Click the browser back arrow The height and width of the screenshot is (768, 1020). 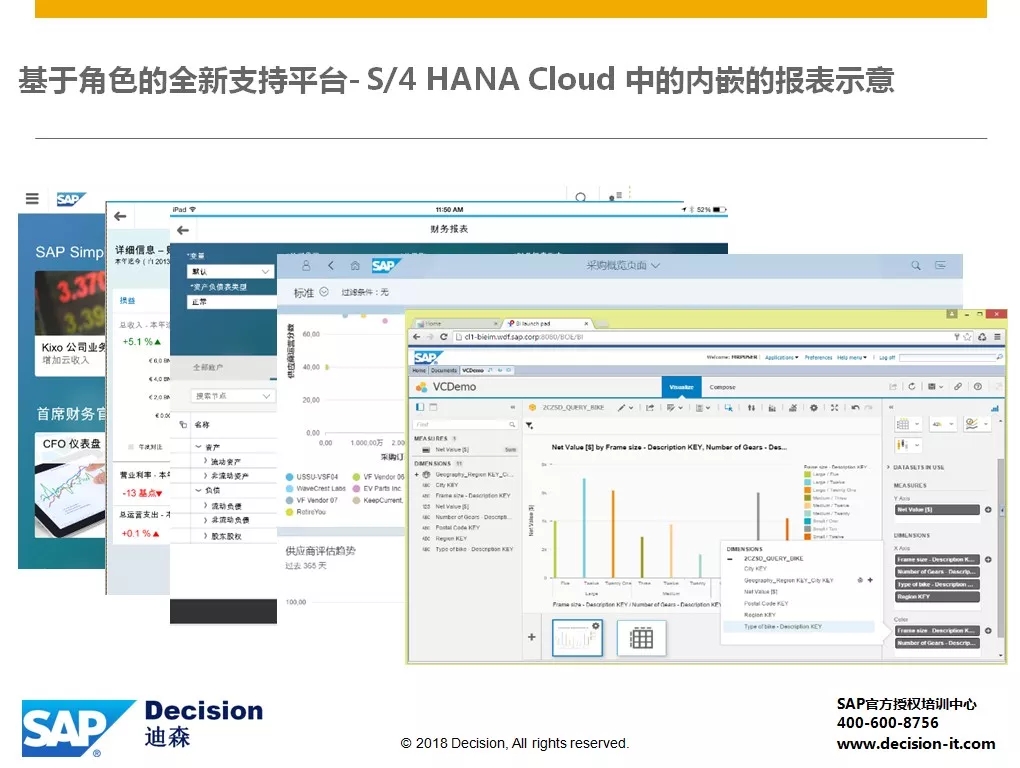[x=417, y=337]
